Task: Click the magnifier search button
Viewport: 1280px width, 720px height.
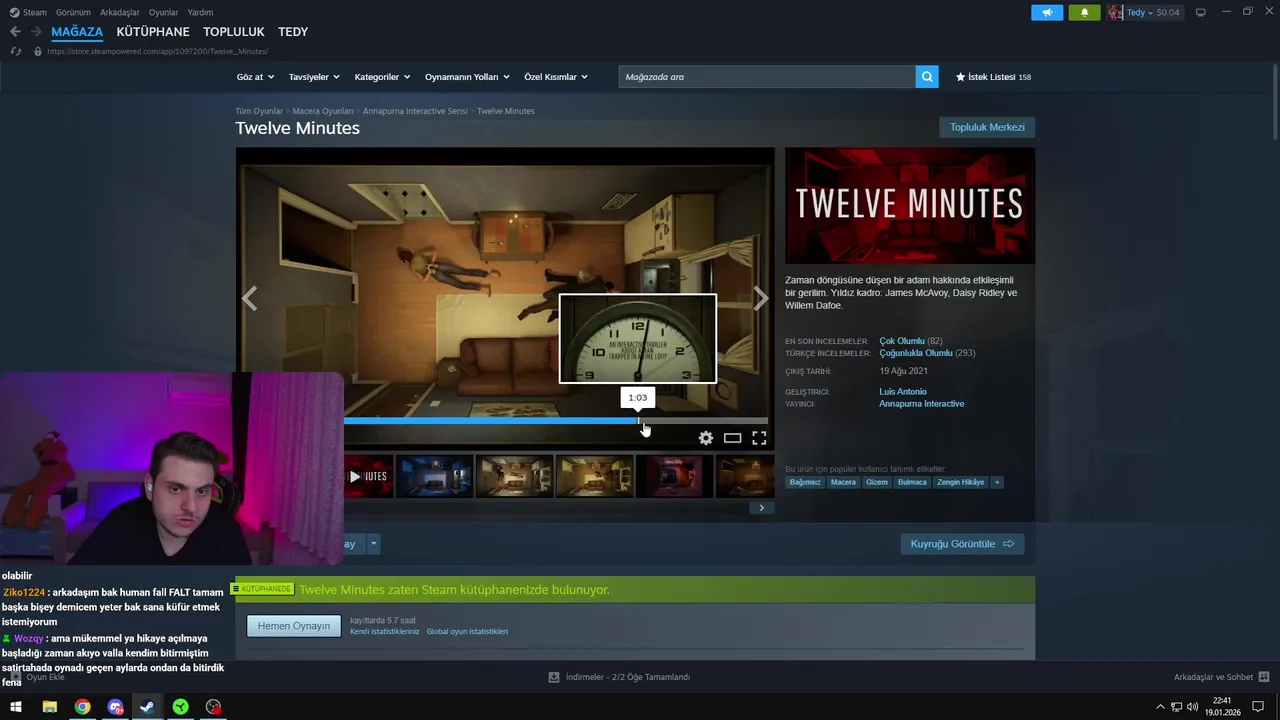Action: coord(927,77)
